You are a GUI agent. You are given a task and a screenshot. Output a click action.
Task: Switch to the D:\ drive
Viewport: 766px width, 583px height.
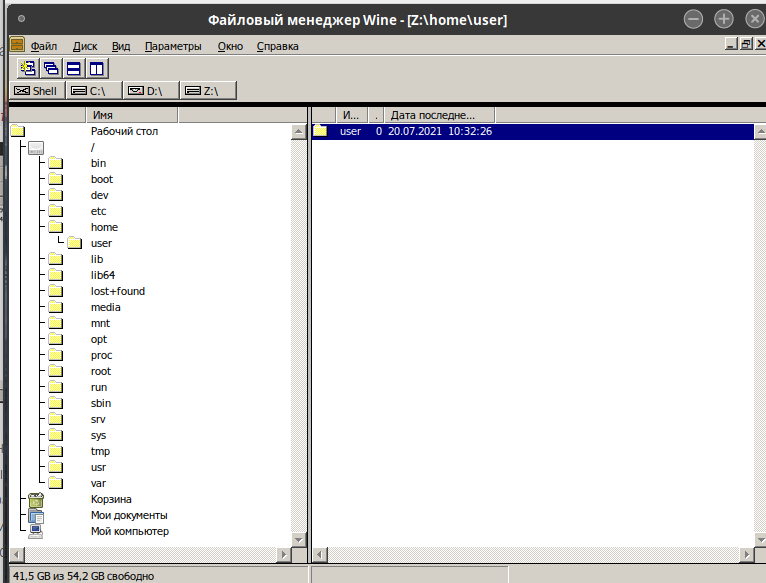(151, 91)
